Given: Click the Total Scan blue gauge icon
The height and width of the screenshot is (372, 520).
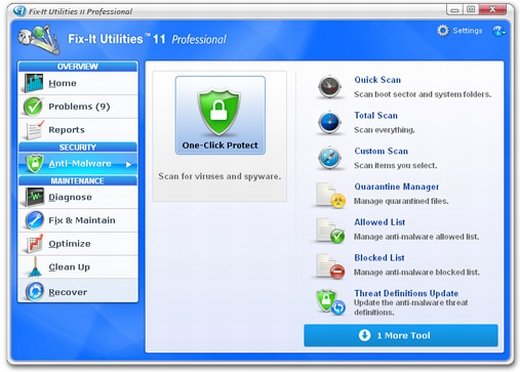Looking at the screenshot, I should 329,122.
